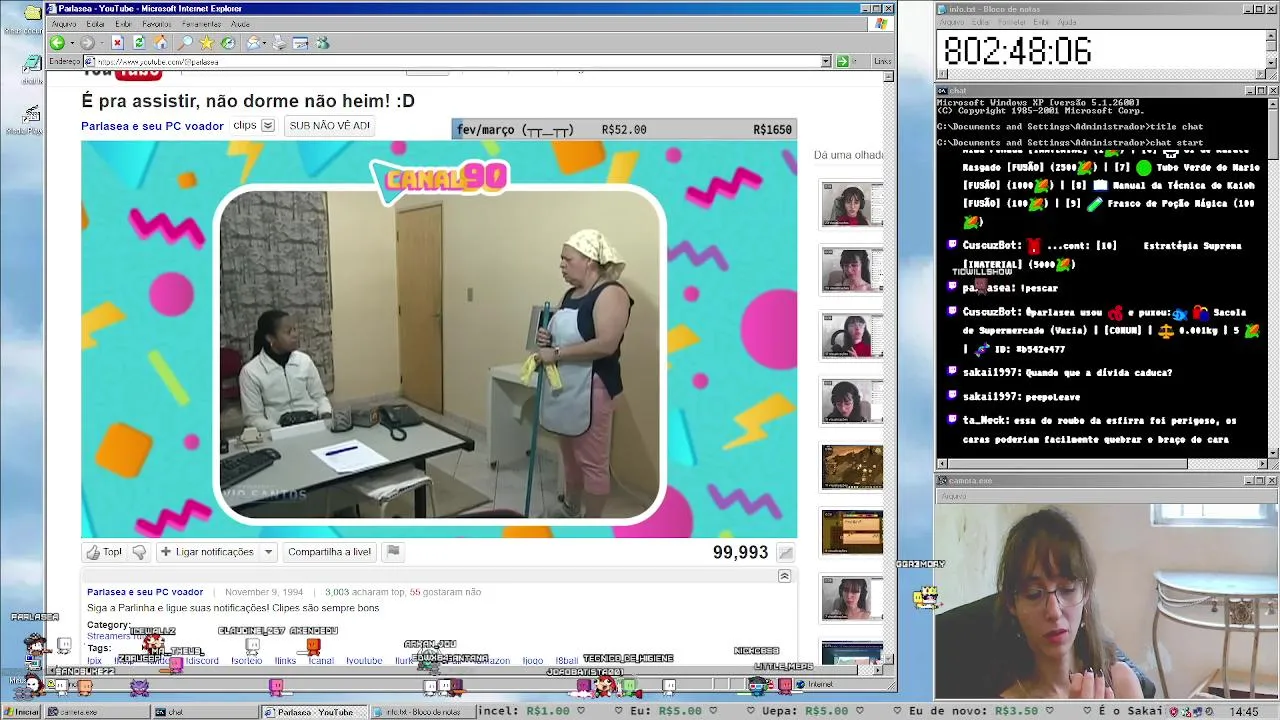Open the Arquivo menu in camera.exe window
The width and height of the screenshot is (1280, 720).
point(953,496)
